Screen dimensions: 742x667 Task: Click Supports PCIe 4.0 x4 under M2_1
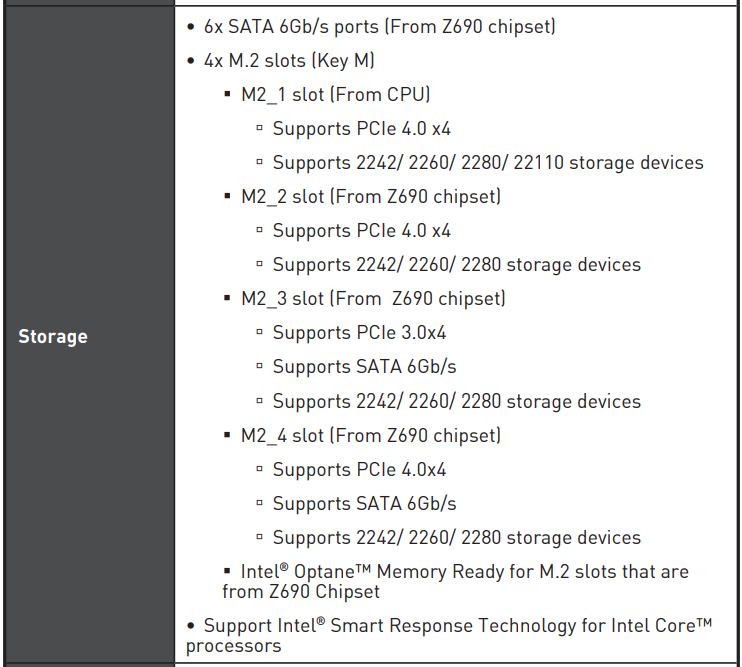click(x=361, y=129)
